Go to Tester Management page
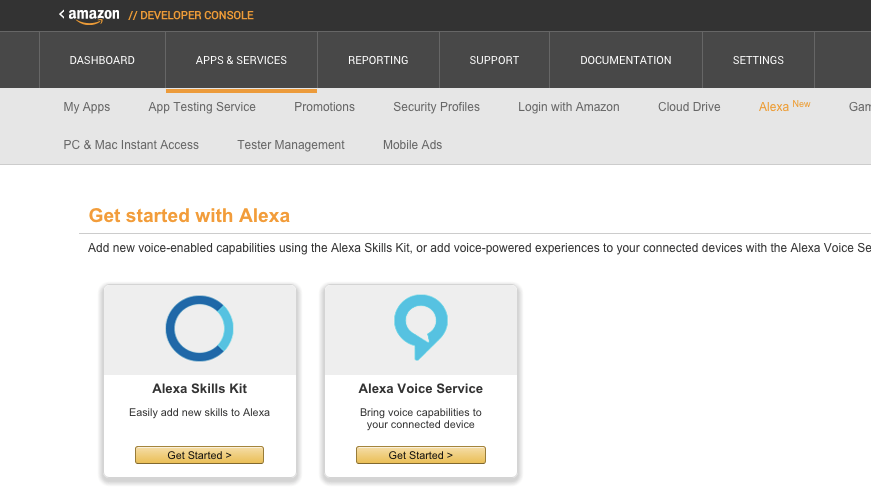Viewport: 871px width, 496px height. 291,145
